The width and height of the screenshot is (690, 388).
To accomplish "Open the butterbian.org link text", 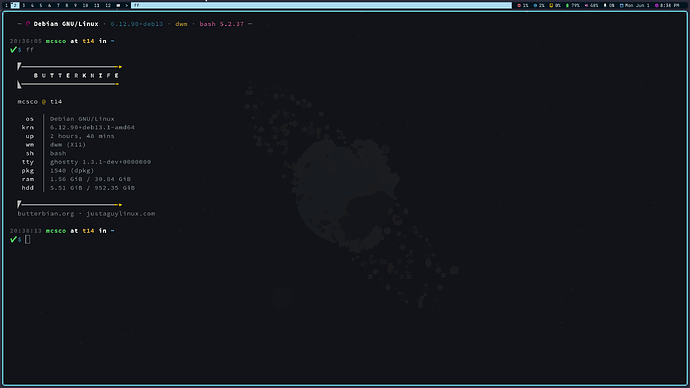I will click(46, 213).
